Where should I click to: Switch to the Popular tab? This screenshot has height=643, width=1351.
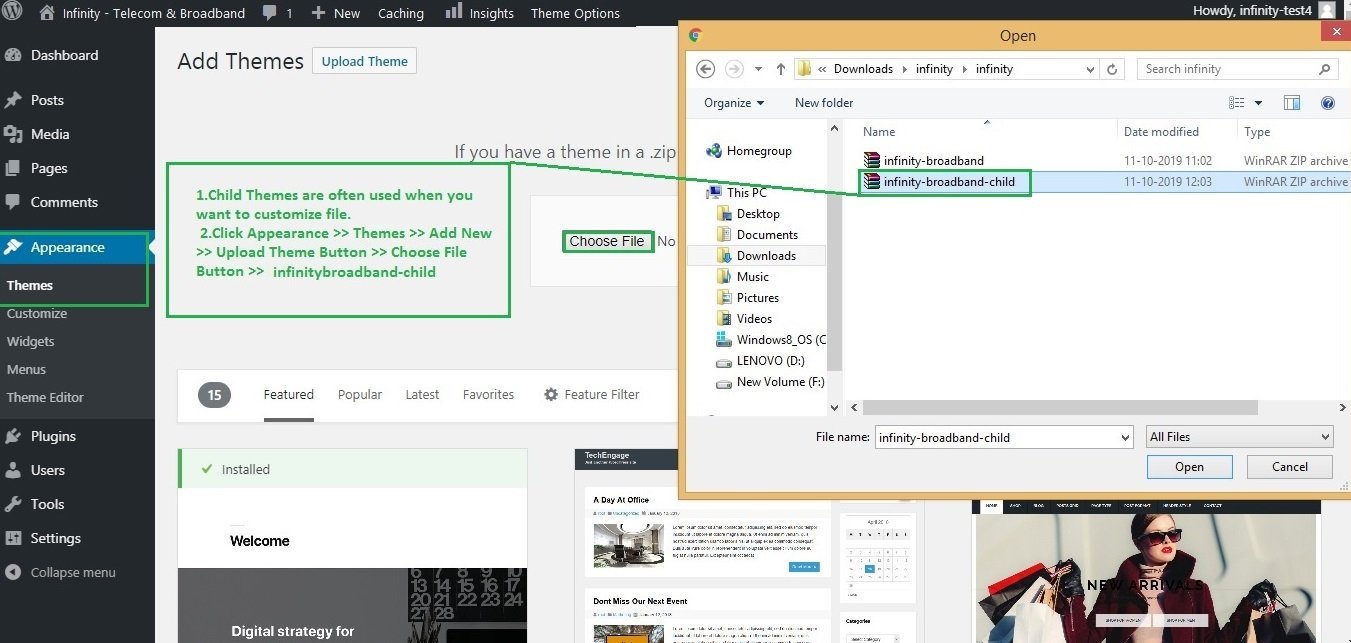[x=360, y=394]
